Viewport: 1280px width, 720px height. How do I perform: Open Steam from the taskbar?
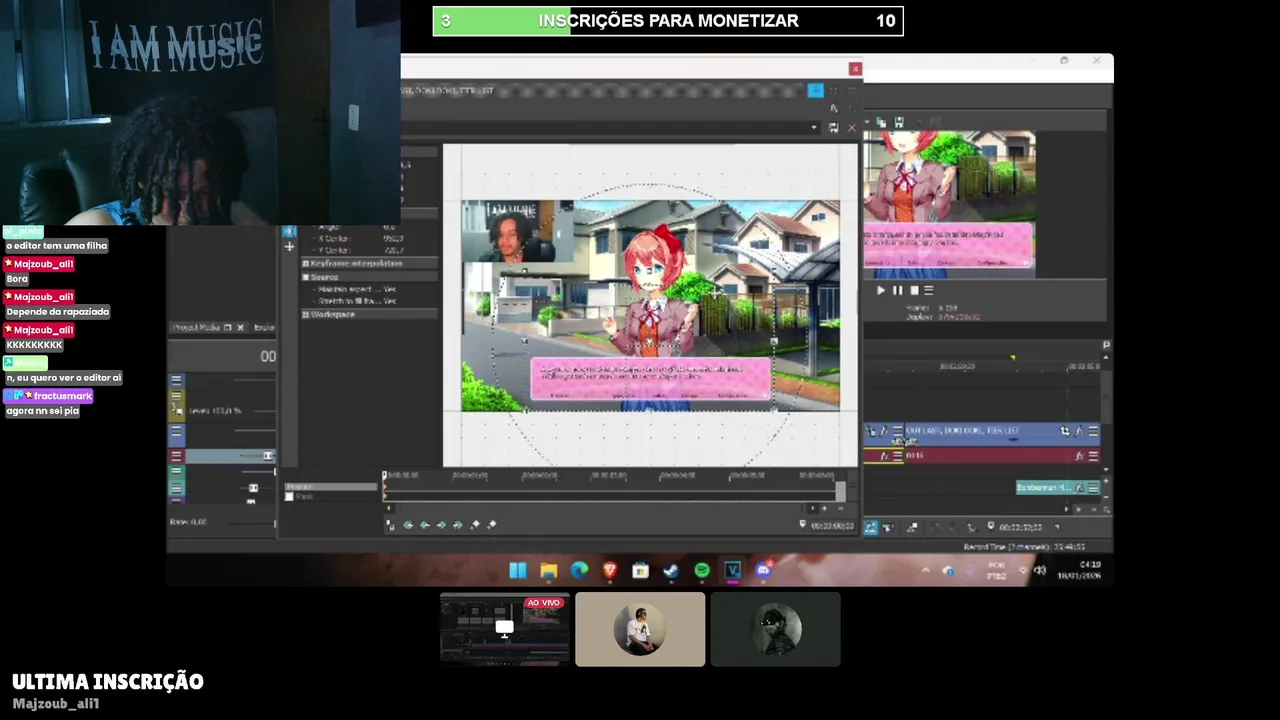671,570
